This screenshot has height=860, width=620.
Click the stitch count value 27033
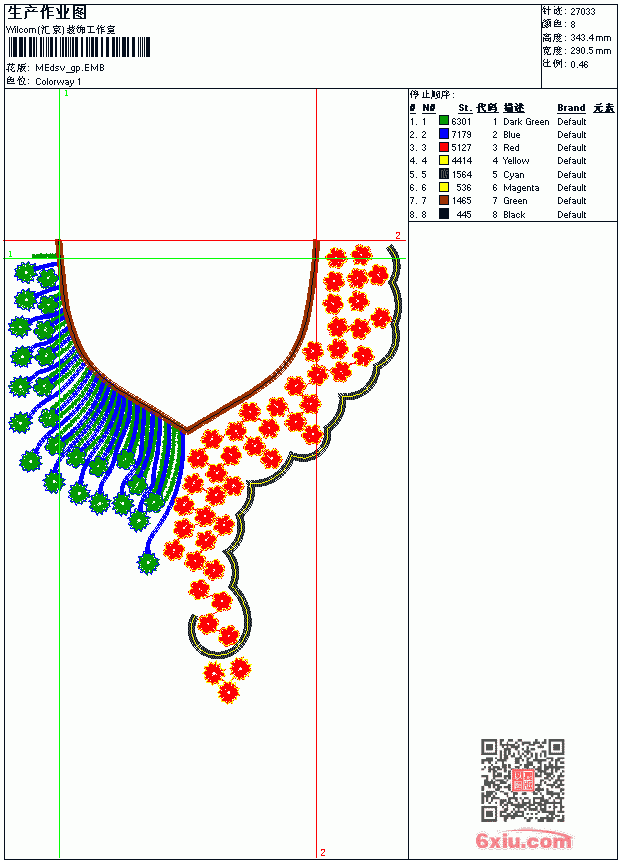(x=583, y=12)
